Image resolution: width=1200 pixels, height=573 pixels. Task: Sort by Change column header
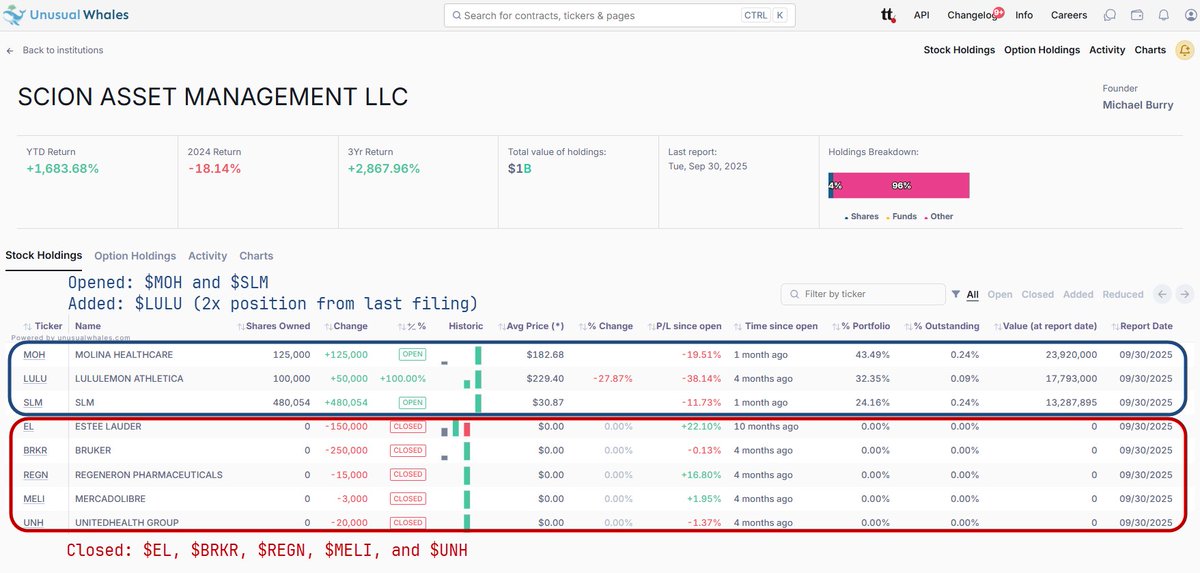pos(346,326)
